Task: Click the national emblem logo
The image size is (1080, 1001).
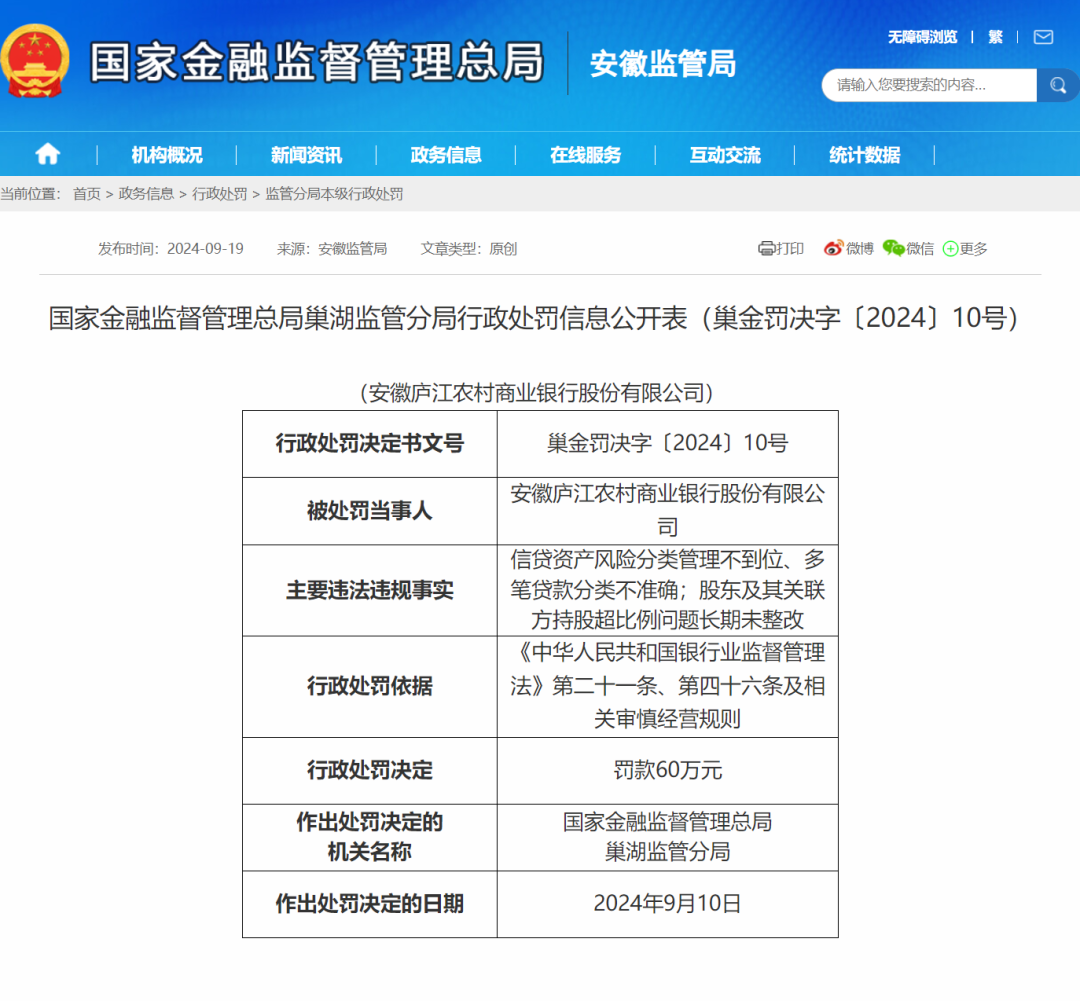Action: coord(34,61)
